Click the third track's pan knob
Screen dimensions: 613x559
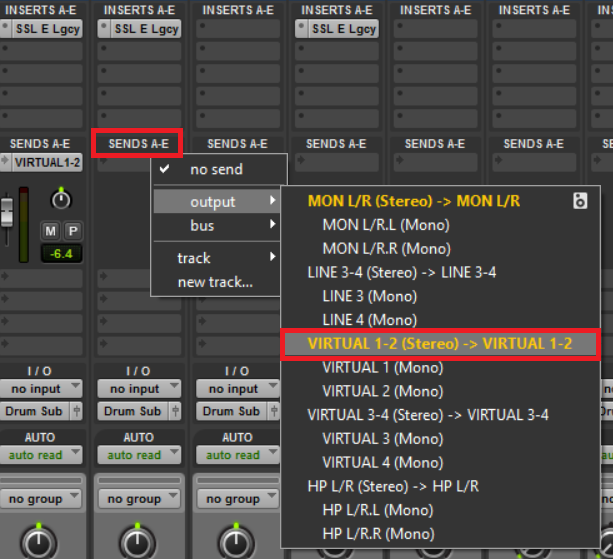(237, 541)
